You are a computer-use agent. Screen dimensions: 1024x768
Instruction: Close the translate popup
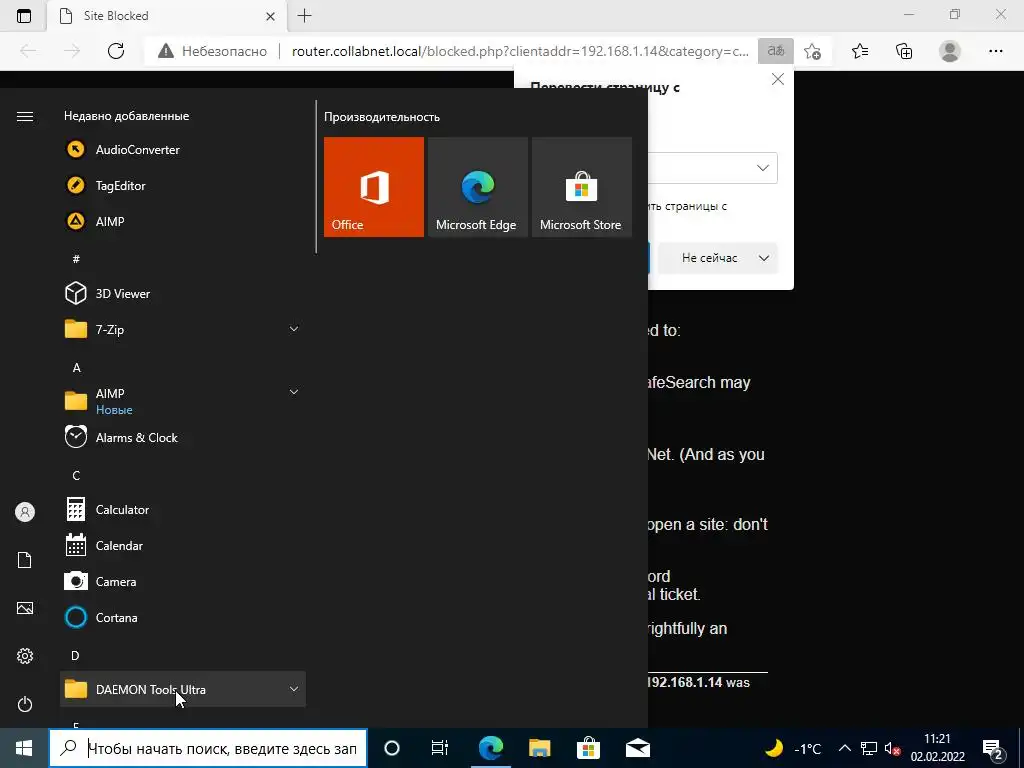[x=778, y=79]
